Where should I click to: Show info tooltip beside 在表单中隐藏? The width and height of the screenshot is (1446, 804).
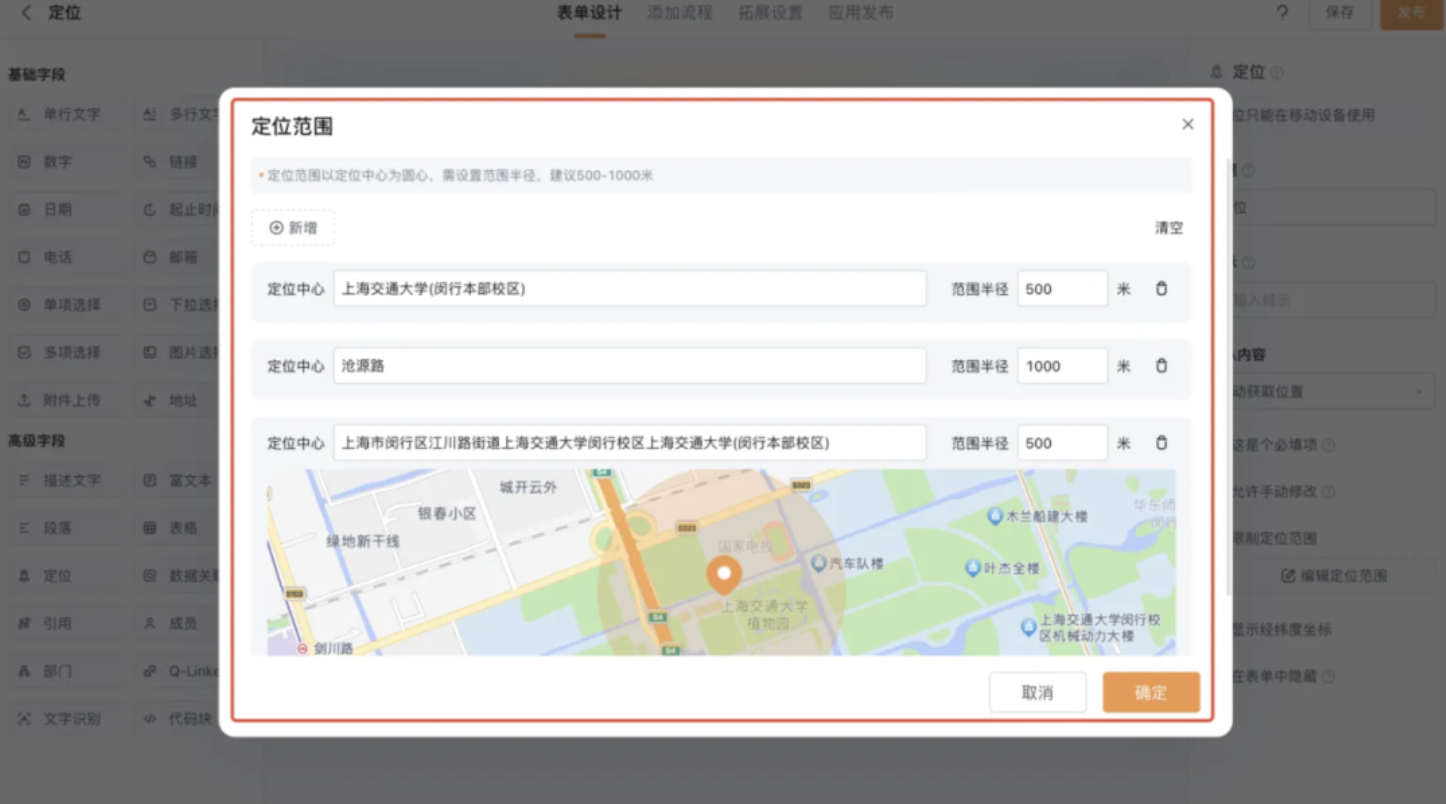1328,677
